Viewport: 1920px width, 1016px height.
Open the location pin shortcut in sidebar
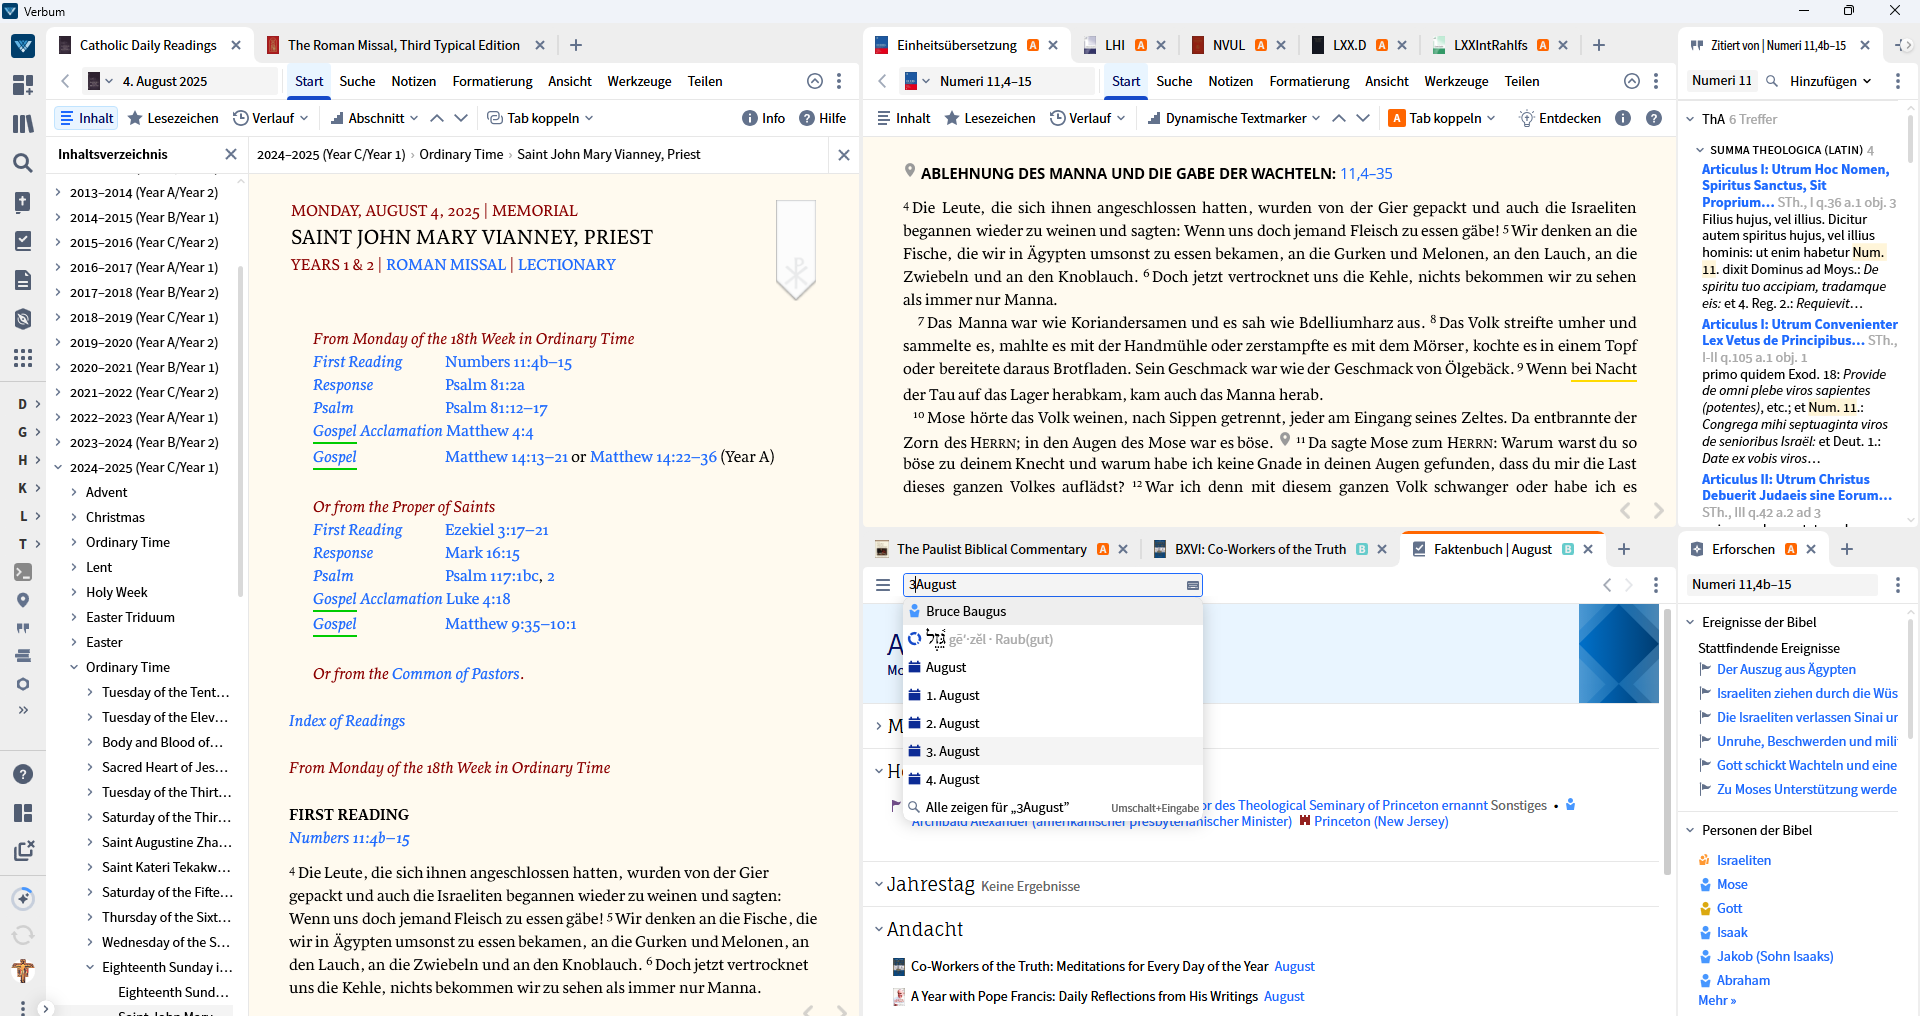pos(23,600)
